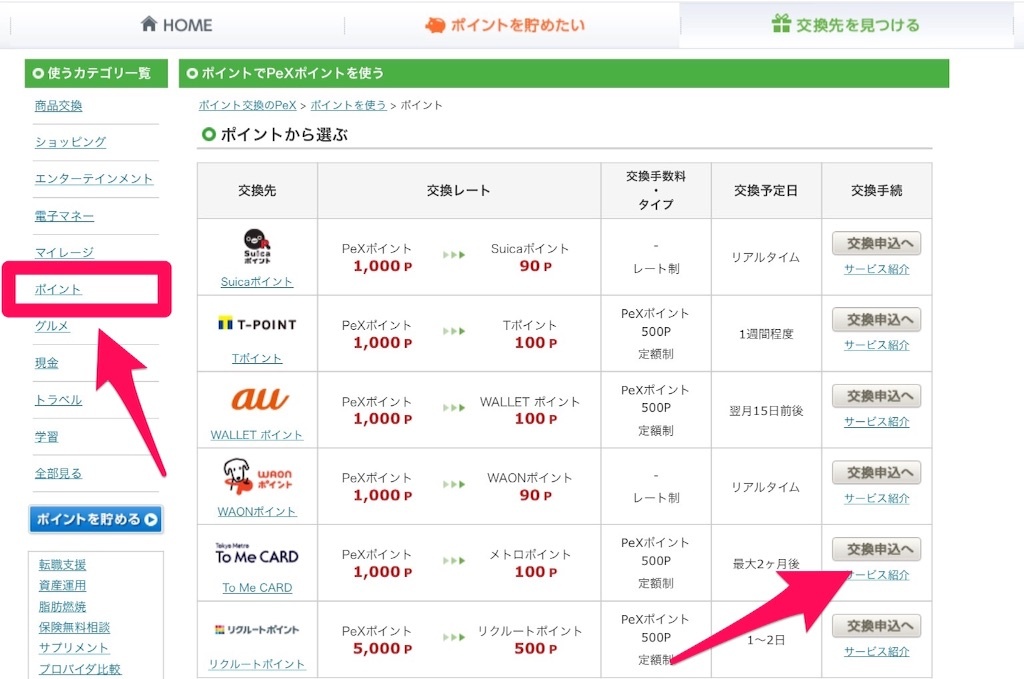1024x679 pixels.
Task: Click the 交換レート column header
Action: pos(458,191)
